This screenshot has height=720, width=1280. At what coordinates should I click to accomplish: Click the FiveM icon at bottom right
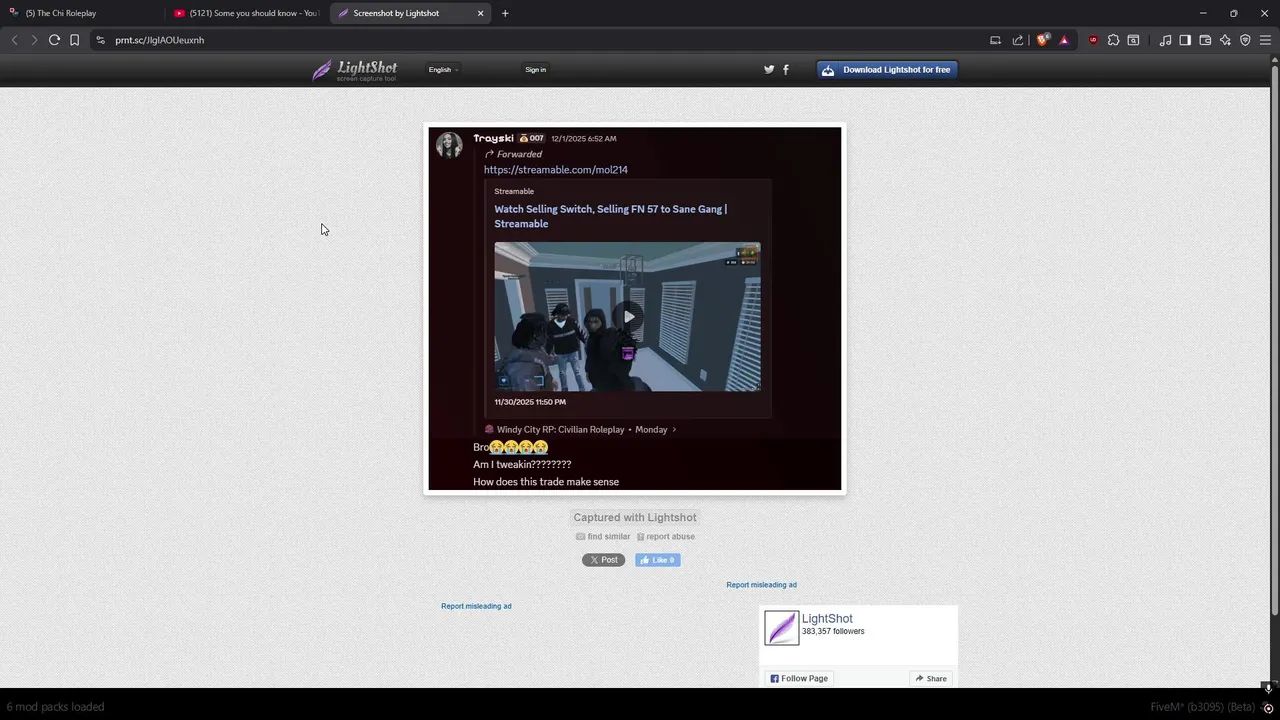coord(1268,707)
